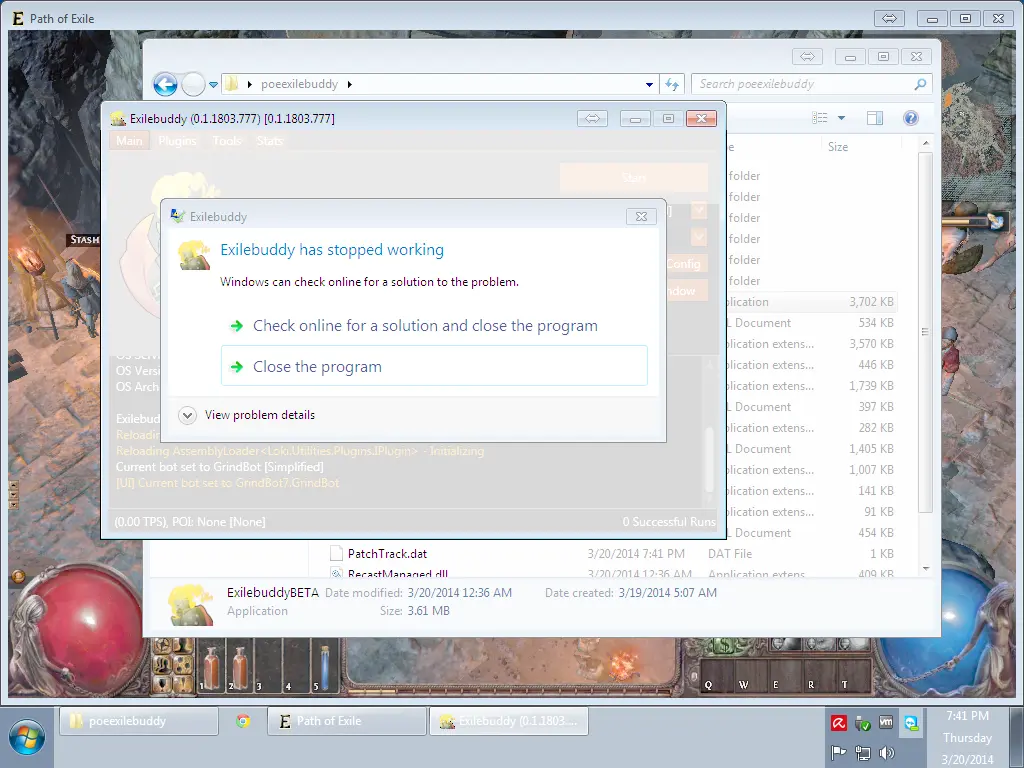Open the change-view dropdown arrow

841,118
